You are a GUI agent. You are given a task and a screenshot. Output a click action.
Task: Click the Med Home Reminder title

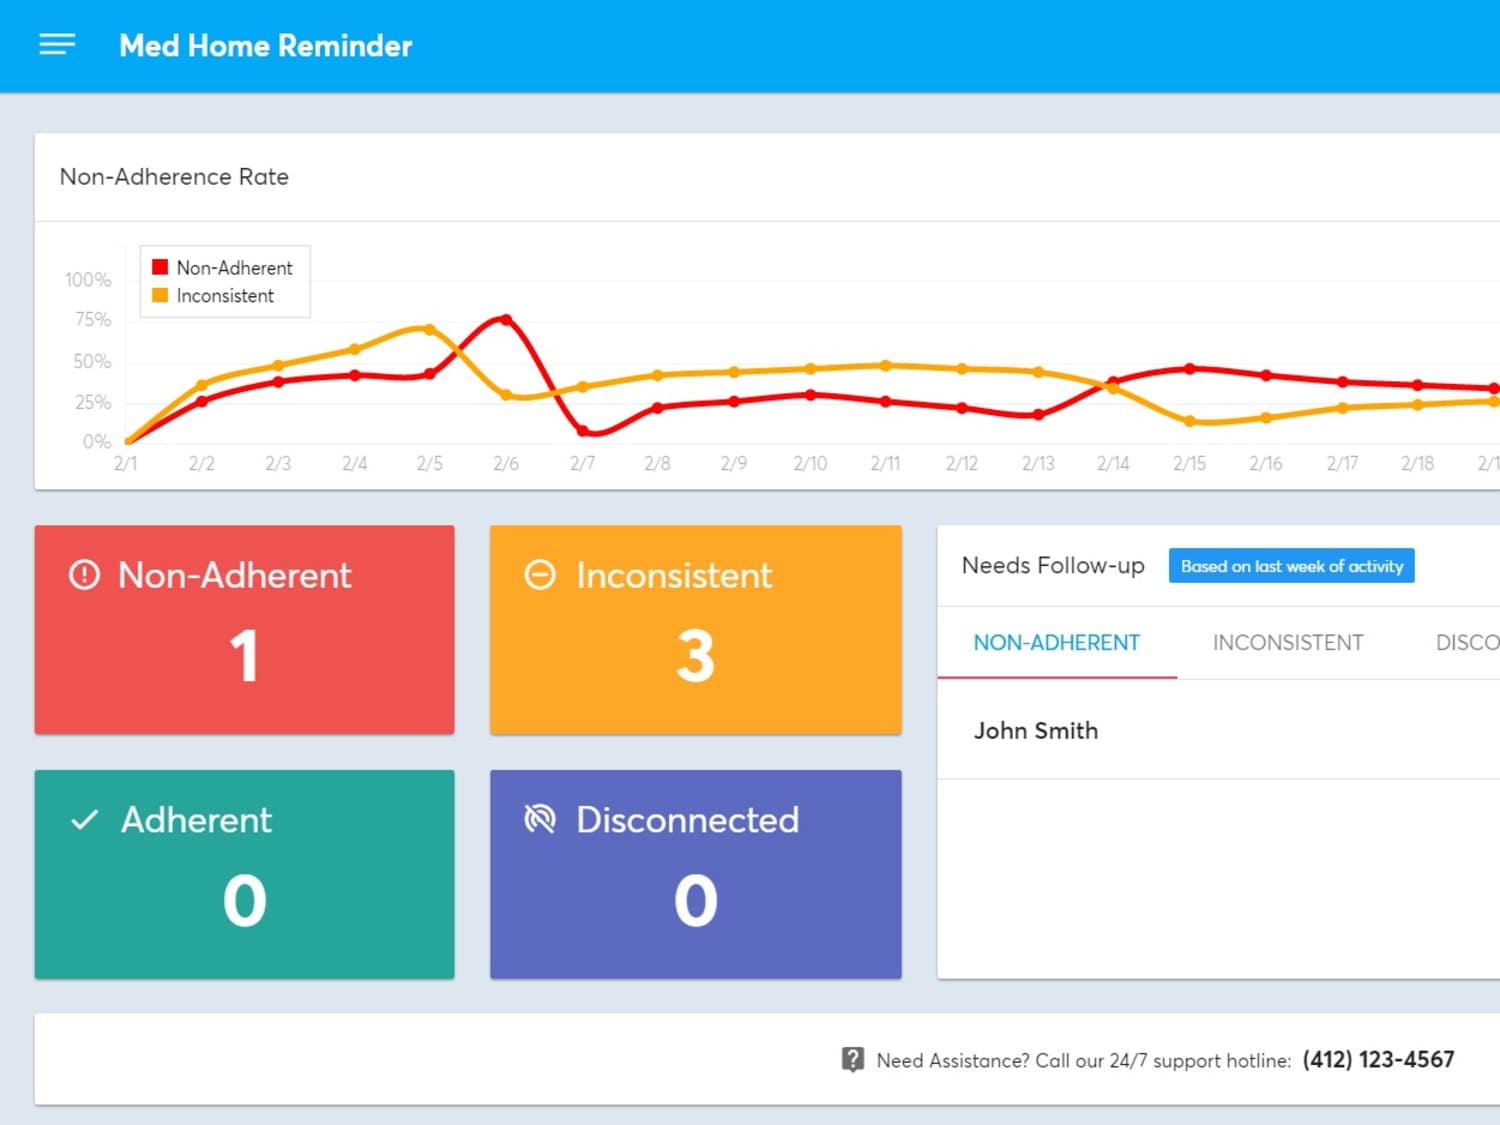click(265, 46)
